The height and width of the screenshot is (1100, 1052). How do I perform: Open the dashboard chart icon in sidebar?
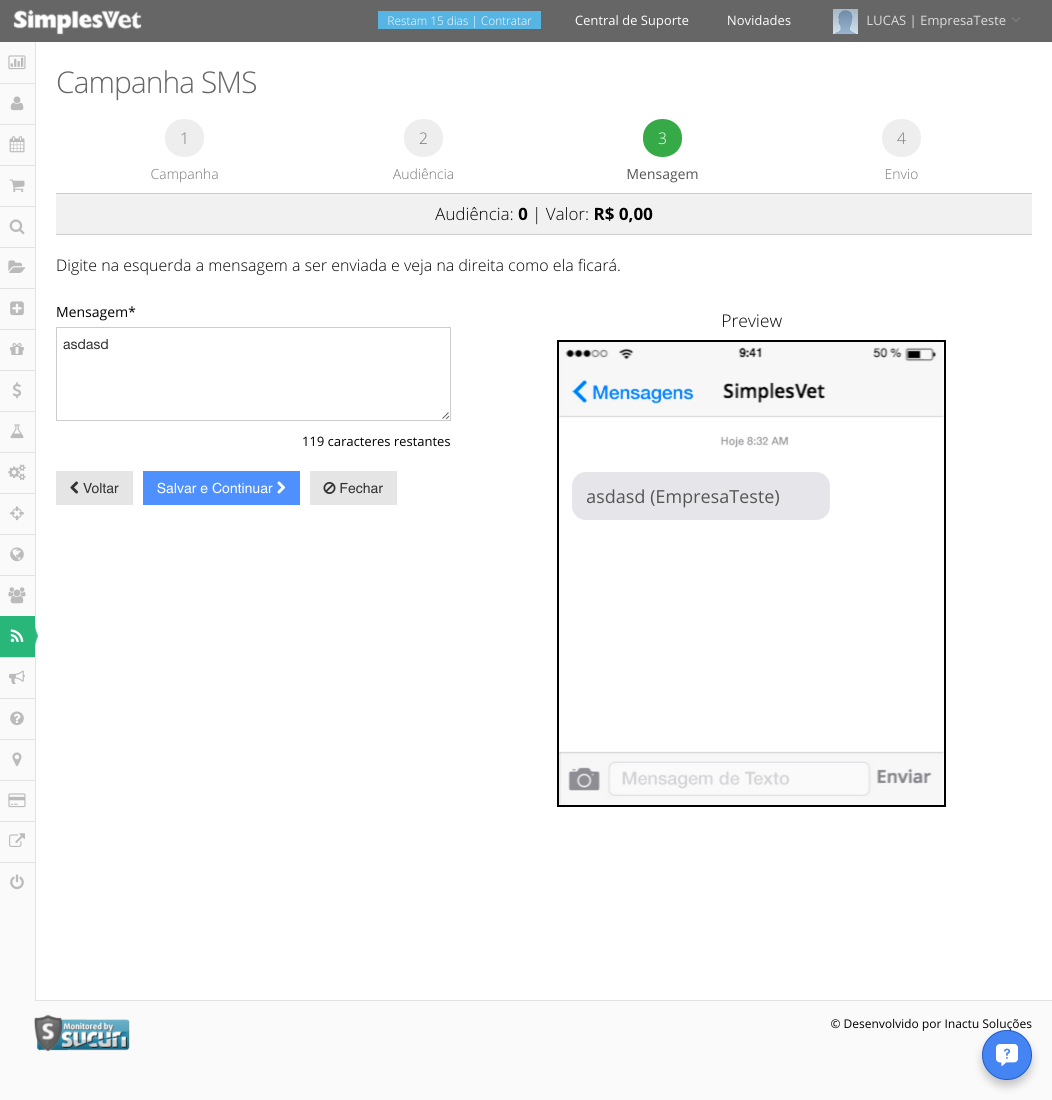pyautogui.click(x=17, y=62)
